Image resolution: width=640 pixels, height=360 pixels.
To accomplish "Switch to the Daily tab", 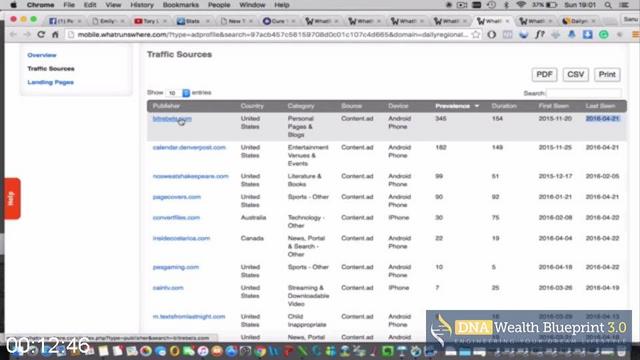I will tap(579, 21).
